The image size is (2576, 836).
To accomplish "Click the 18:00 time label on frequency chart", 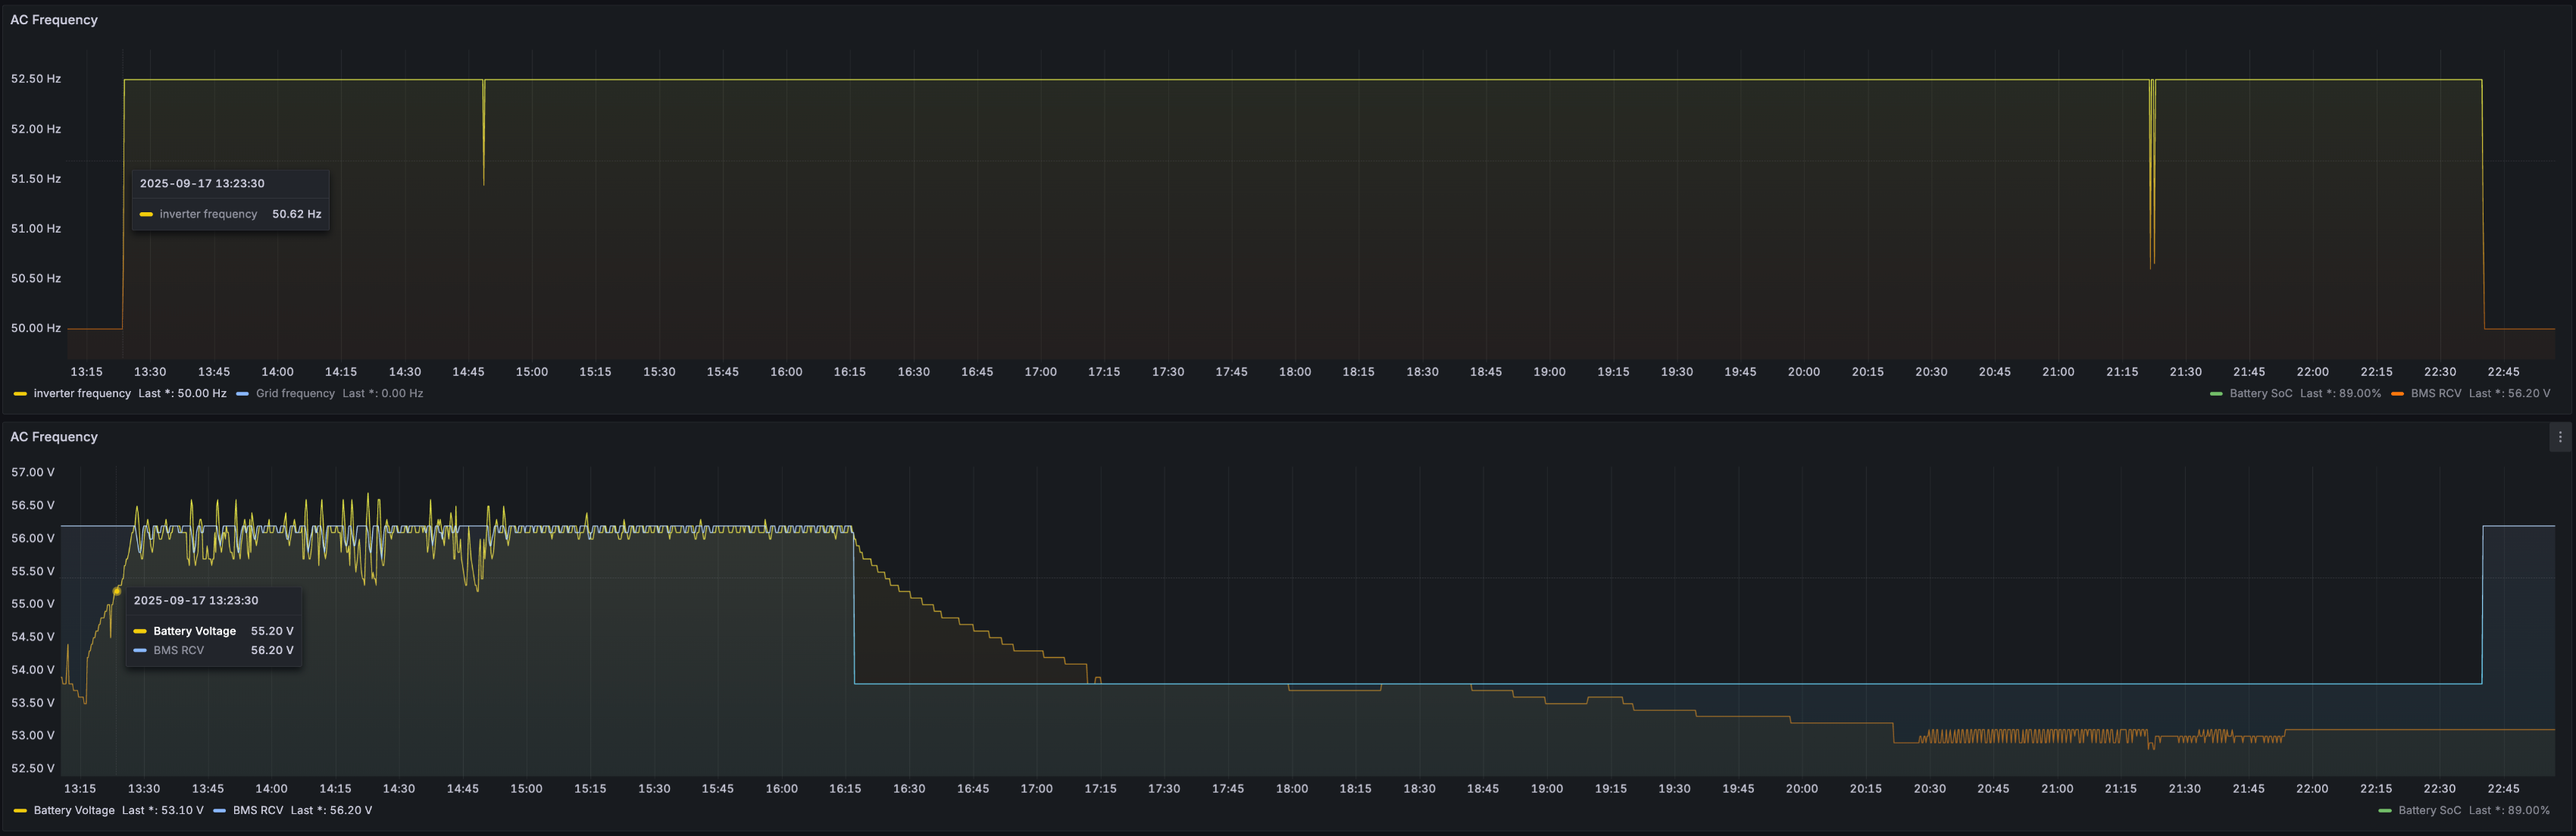I will (x=1294, y=372).
